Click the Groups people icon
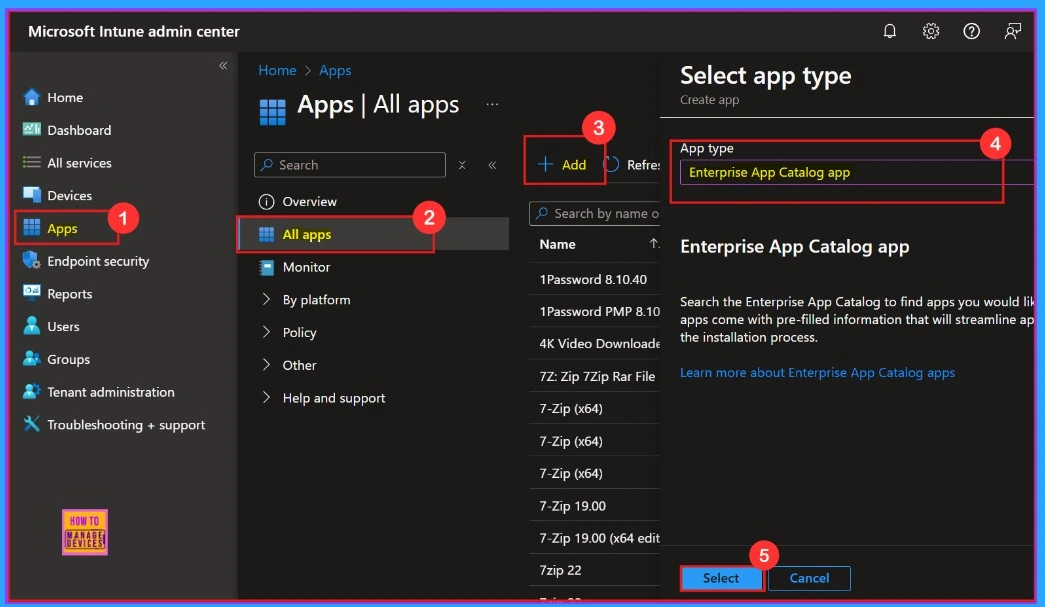 click(31, 358)
